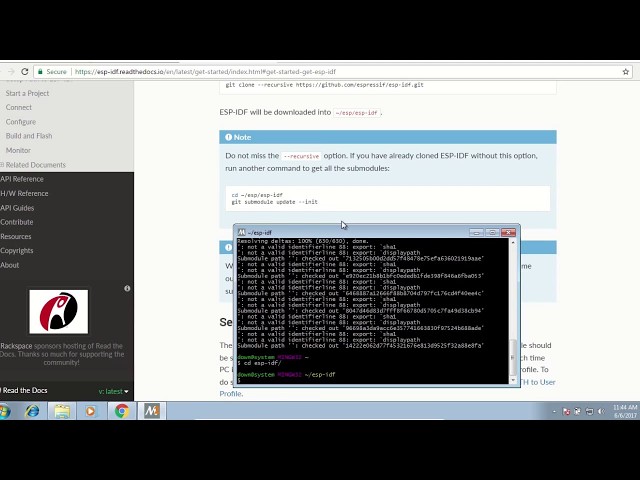Open H/W Reference in the sidebar
Screen dimensions: 640x480
[x=24, y=193]
